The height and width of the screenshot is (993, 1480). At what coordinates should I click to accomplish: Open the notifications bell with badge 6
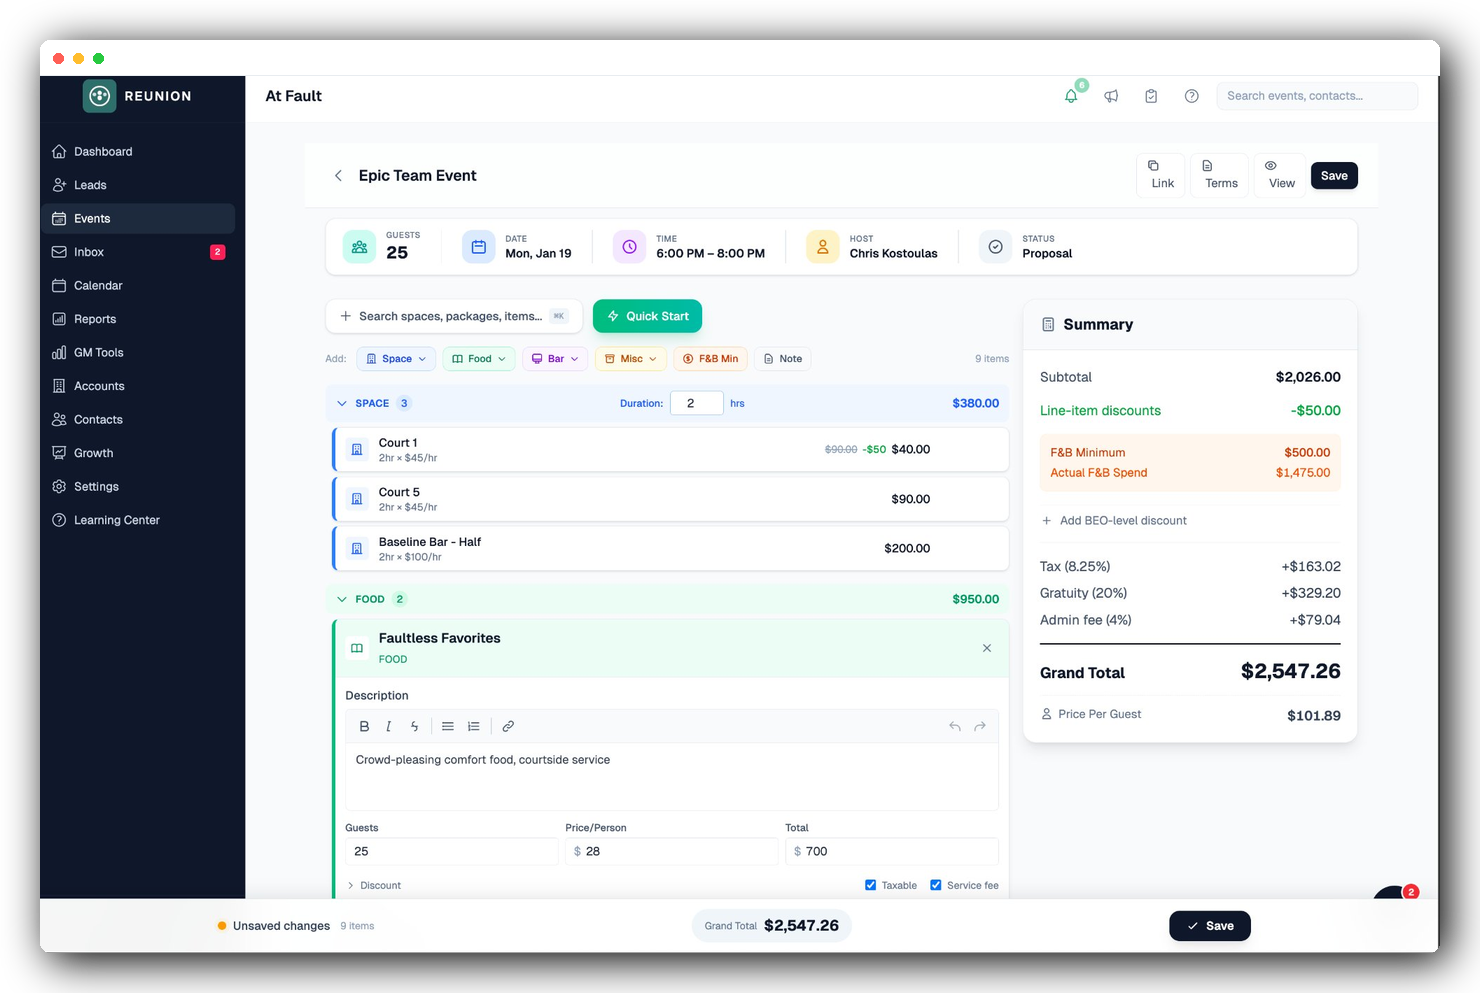coord(1070,95)
